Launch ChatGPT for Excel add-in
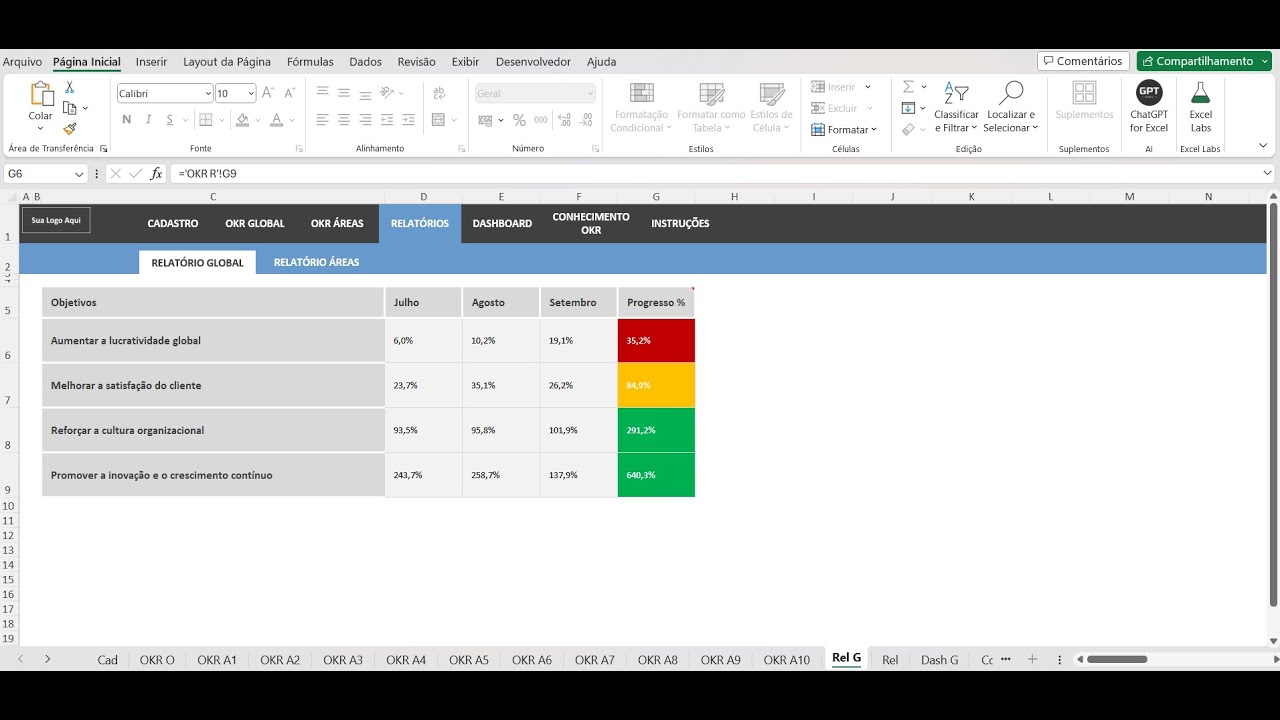Screen dimensions: 1280x720 click(x=1149, y=107)
